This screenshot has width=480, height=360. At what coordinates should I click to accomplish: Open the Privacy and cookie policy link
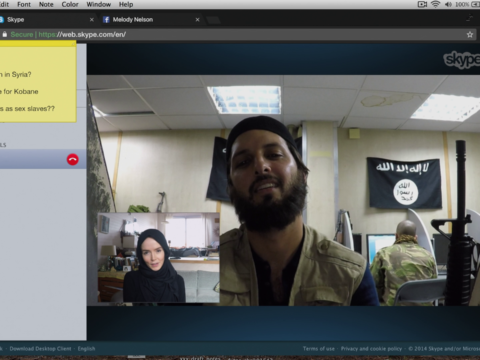click(371, 349)
